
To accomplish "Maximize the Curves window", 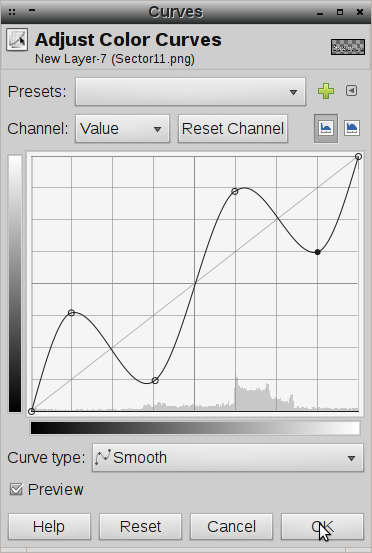I will click(340, 12).
